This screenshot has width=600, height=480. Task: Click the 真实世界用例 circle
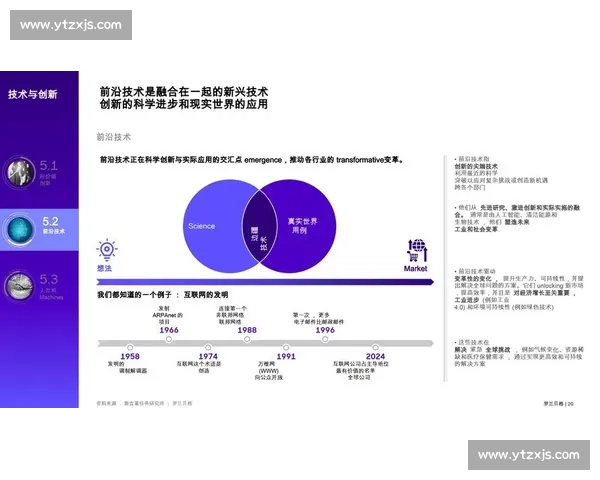(x=306, y=226)
